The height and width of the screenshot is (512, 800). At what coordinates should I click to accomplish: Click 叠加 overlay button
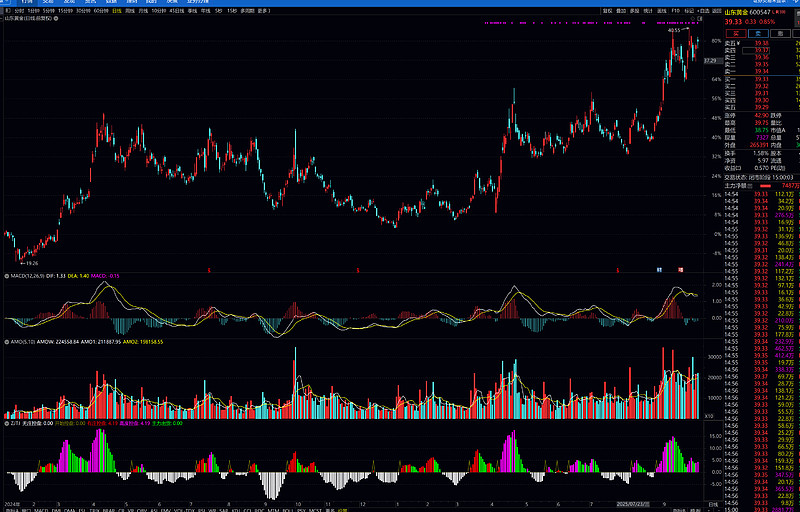[621, 11]
